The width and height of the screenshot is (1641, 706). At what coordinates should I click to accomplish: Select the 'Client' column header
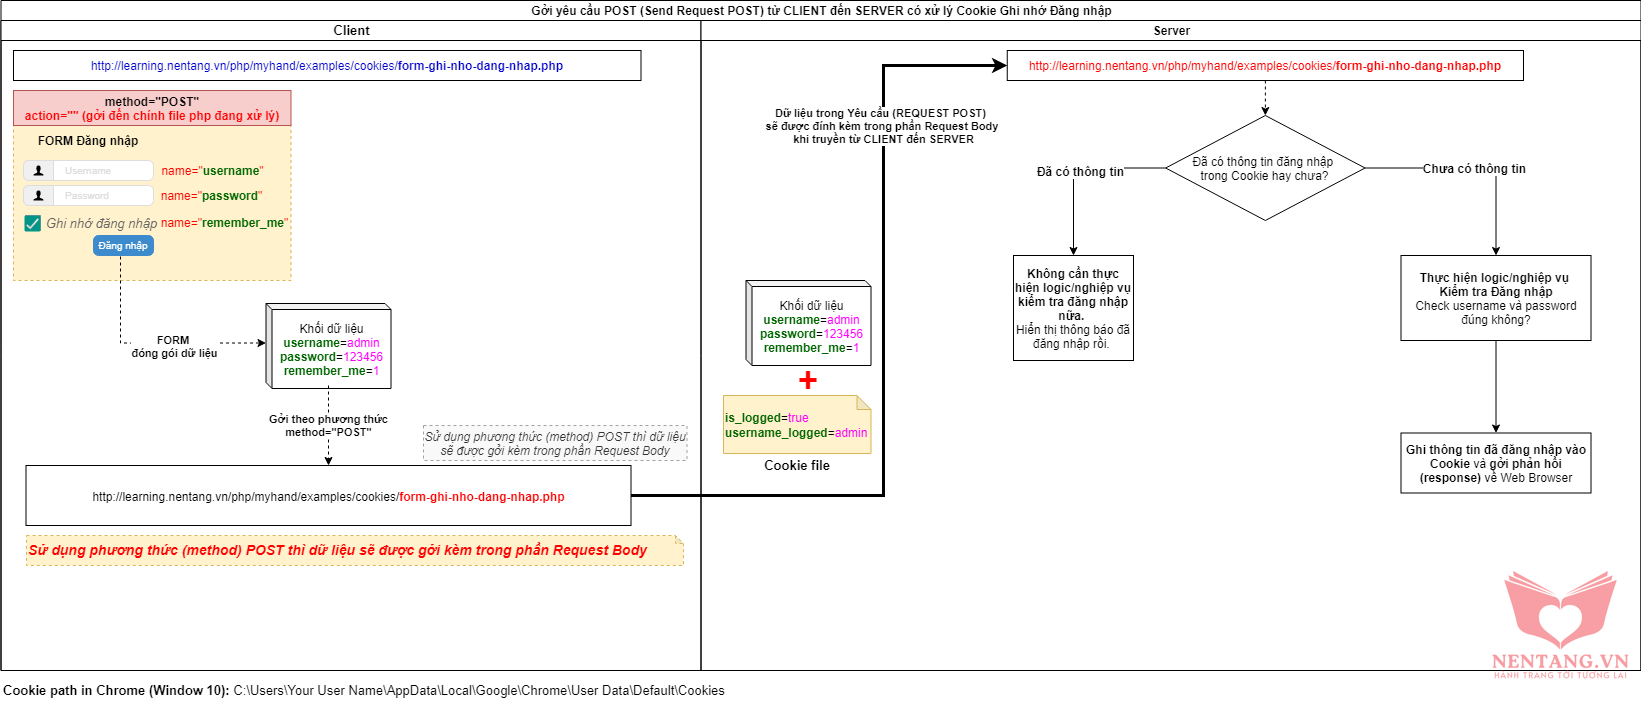click(351, 31)
